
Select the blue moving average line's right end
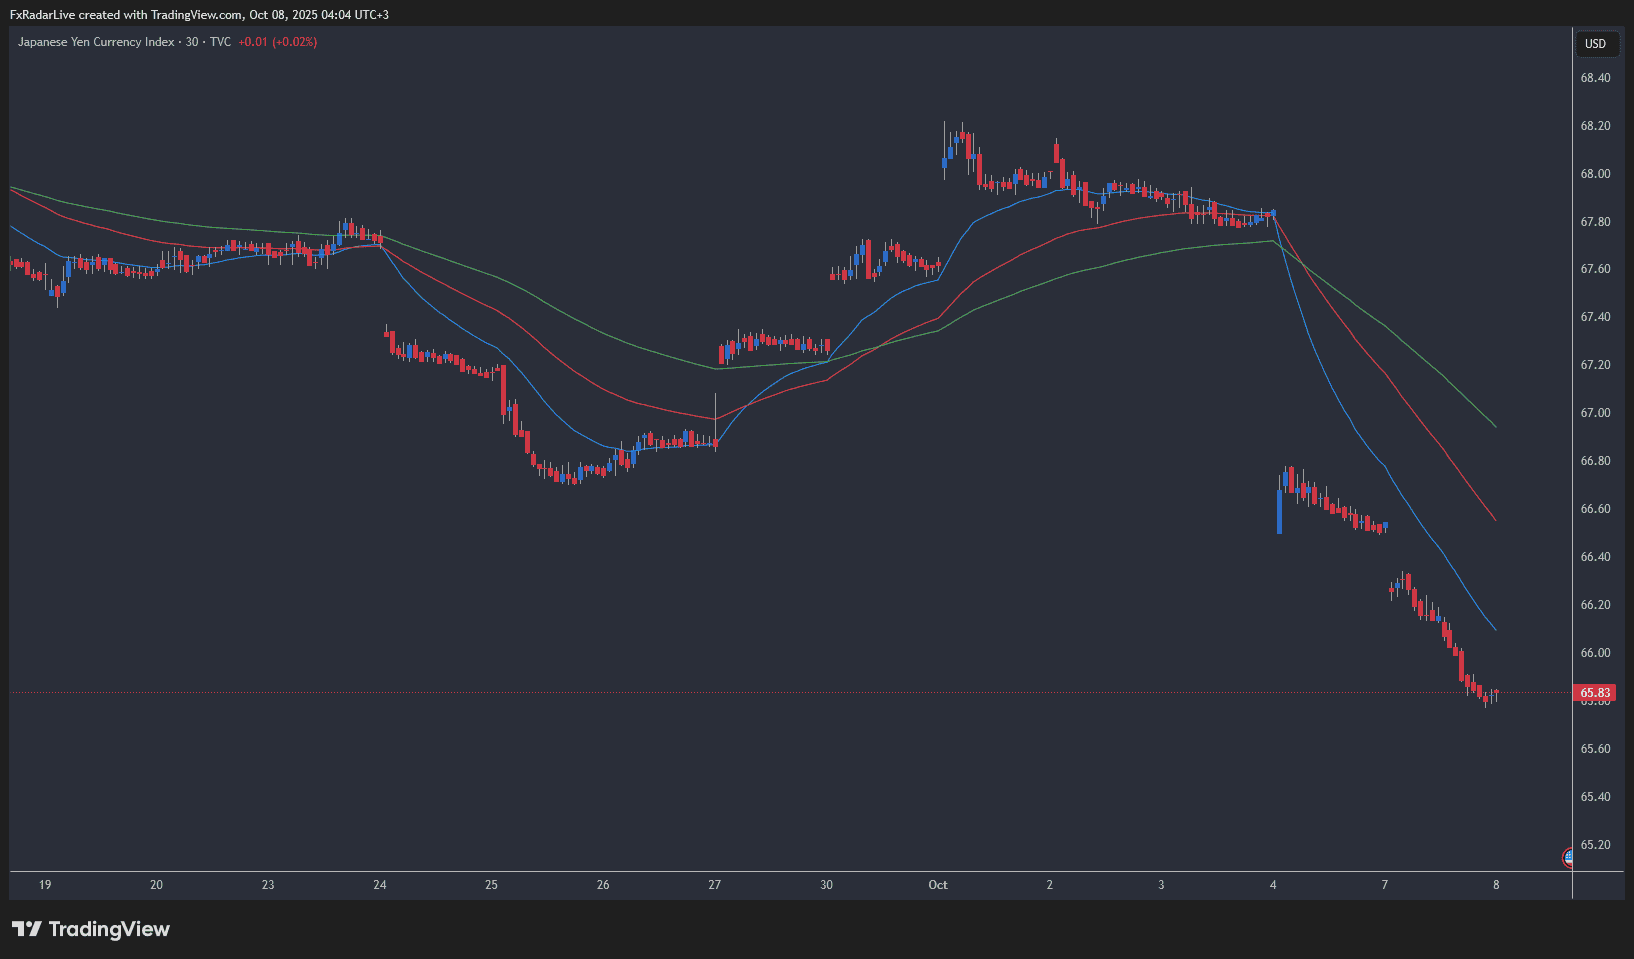(x=1494, y=628)
